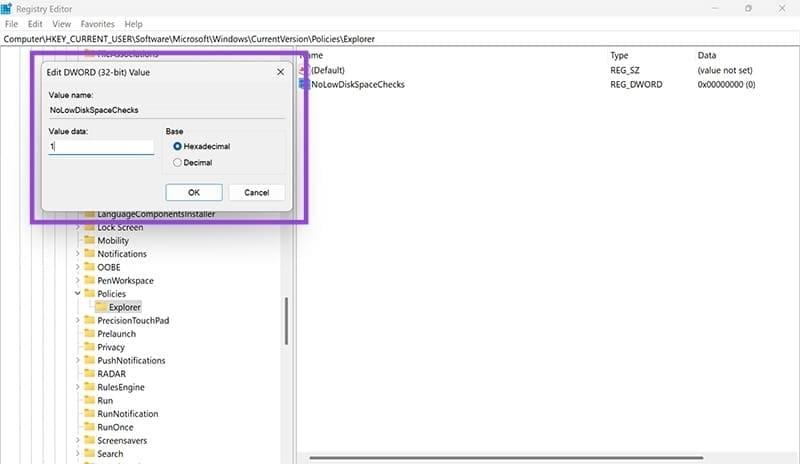The image size is (800, 464).
Task: Expand the RADAR tree node
Action: [x=77, y=374]
